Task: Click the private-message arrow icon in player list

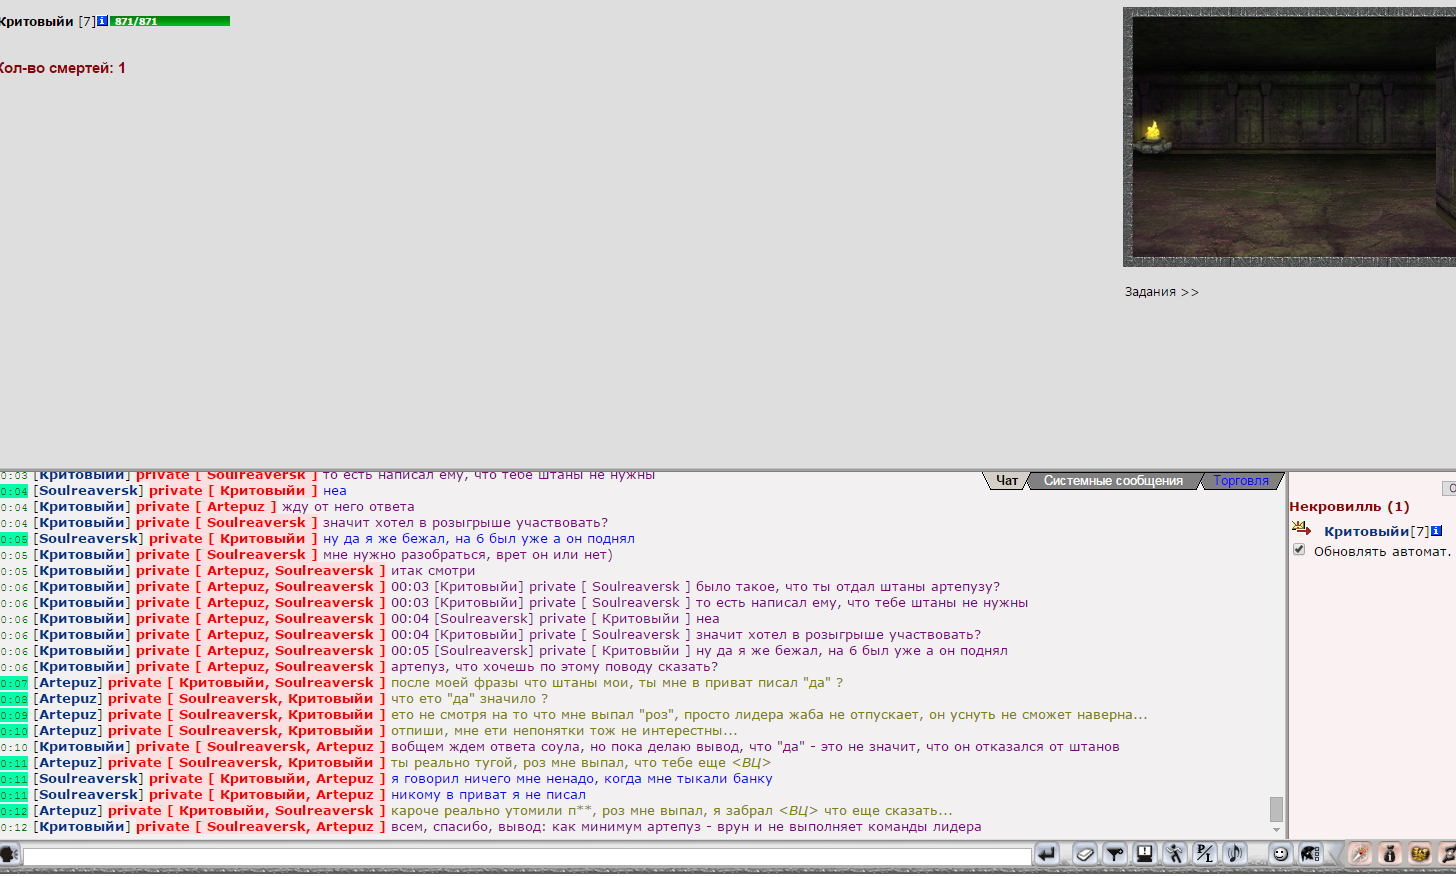Action: 1301,528
